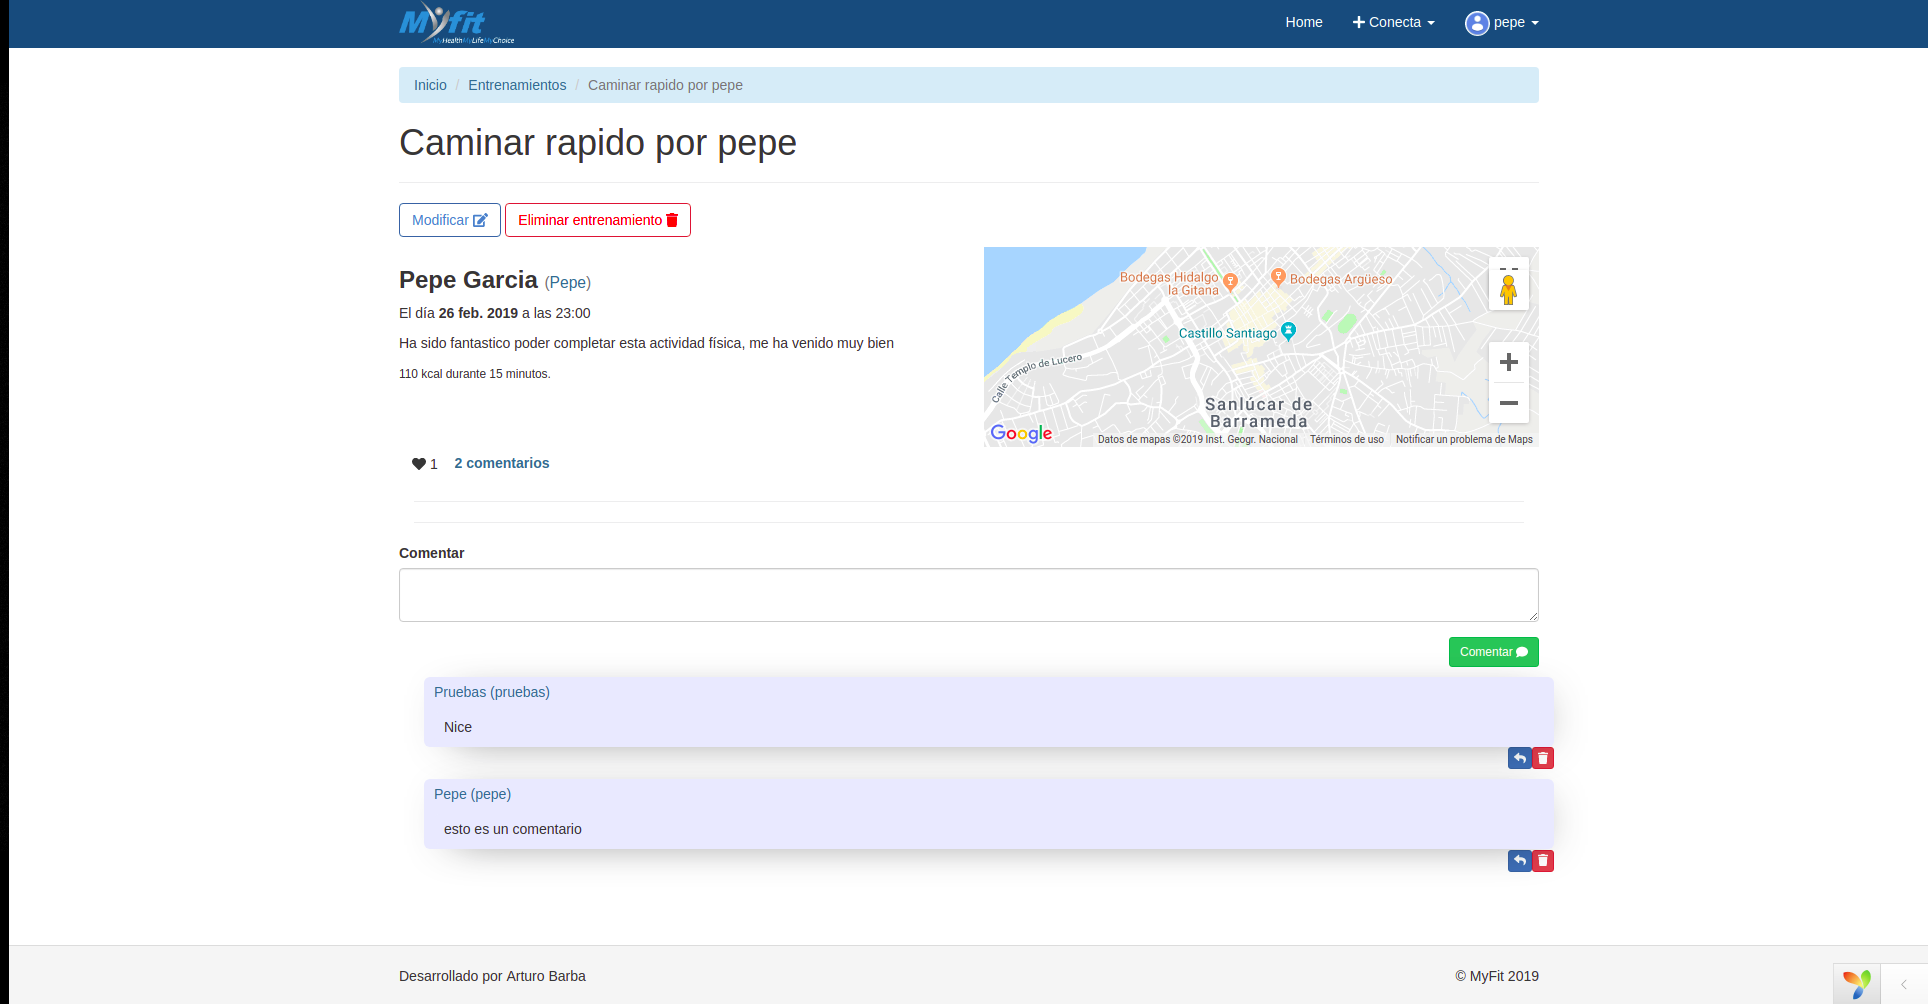
Task: Zoom in on the map
Action: coord(1508,362)
